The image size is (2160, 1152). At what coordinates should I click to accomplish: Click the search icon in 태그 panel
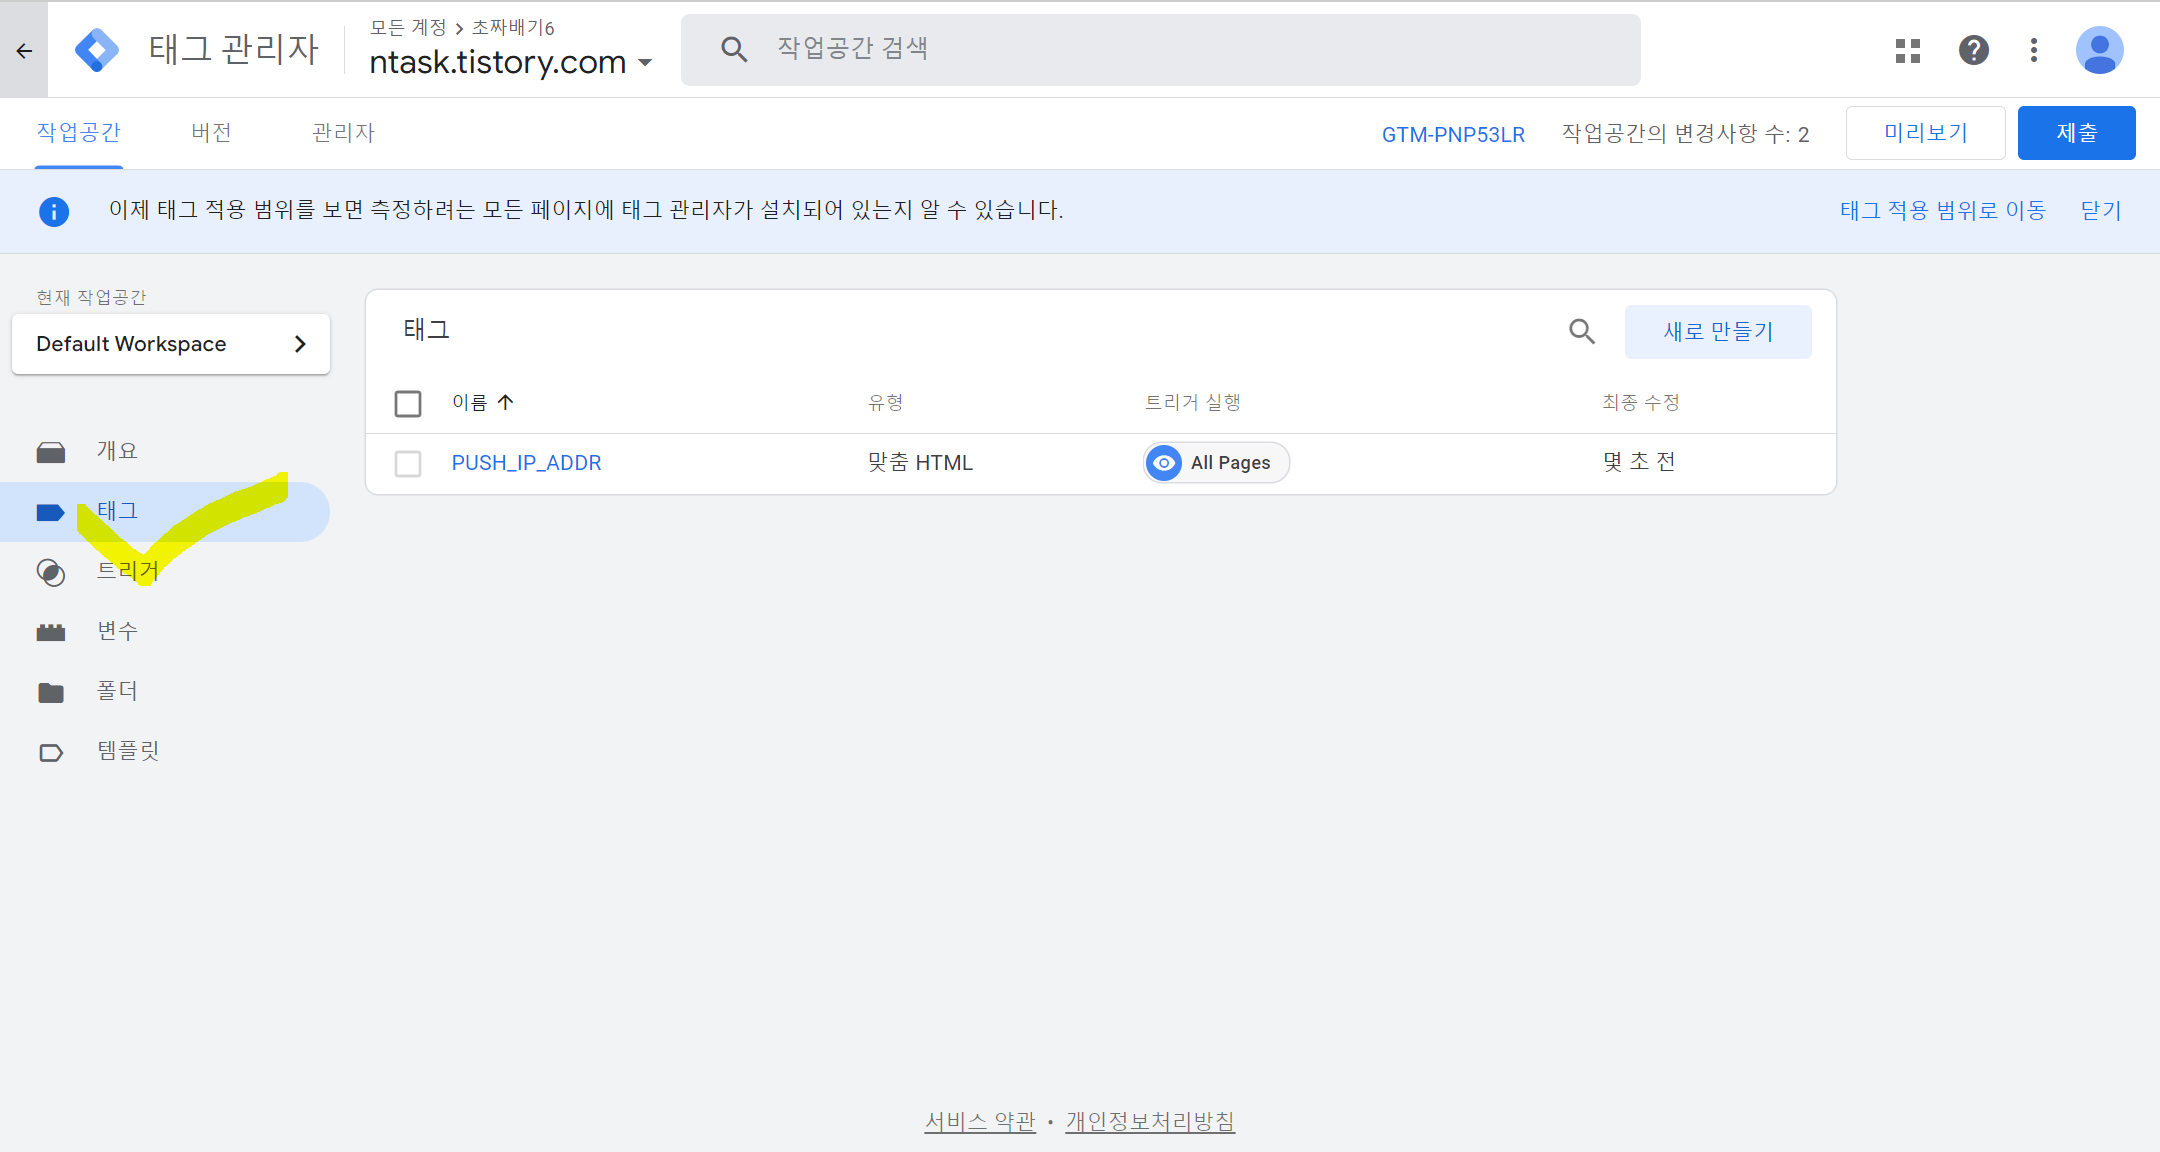(1581, 331)
